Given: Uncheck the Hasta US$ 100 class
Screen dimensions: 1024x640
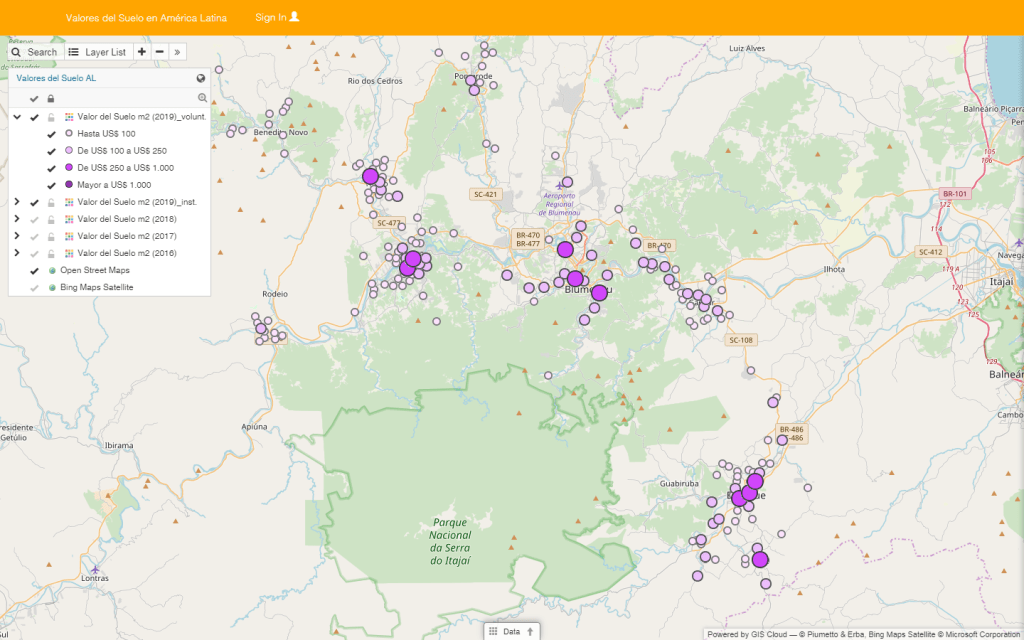Looking at the screenshot, I should (x=51, y=134).
